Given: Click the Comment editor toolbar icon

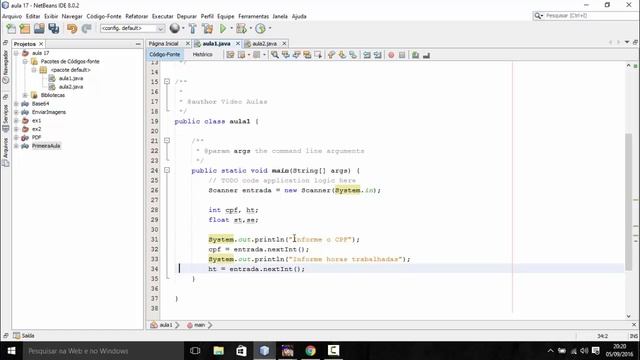Looking at the screenshot, I should (x=416, y=55).
